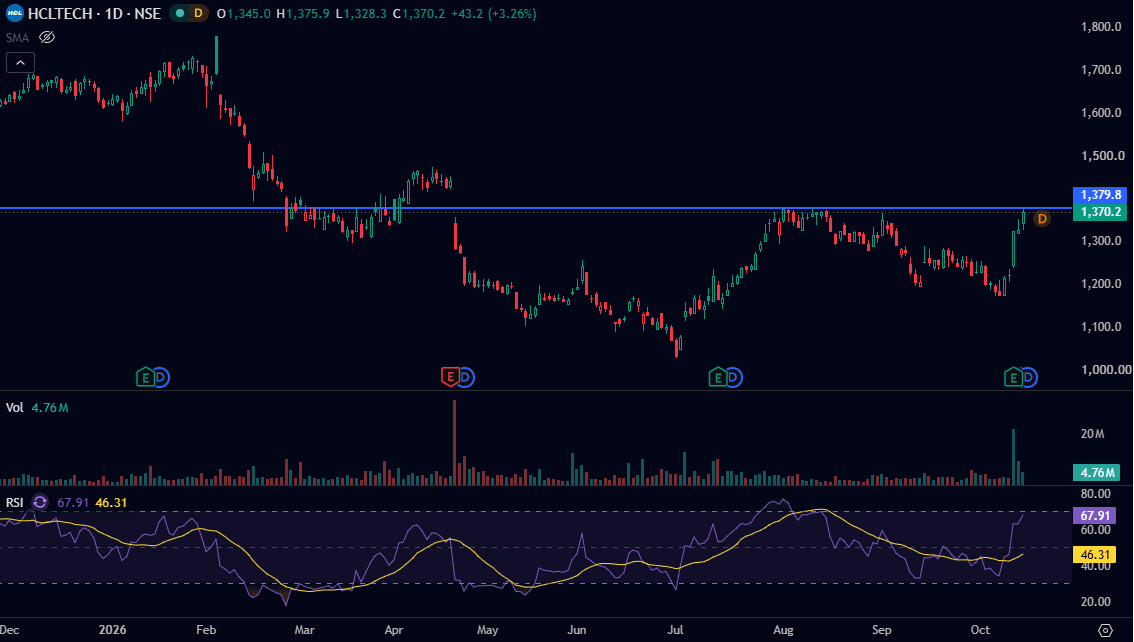Click RSI value 67.91 in the legend
Screen dimensions: 1134x642
click(72, 502)
